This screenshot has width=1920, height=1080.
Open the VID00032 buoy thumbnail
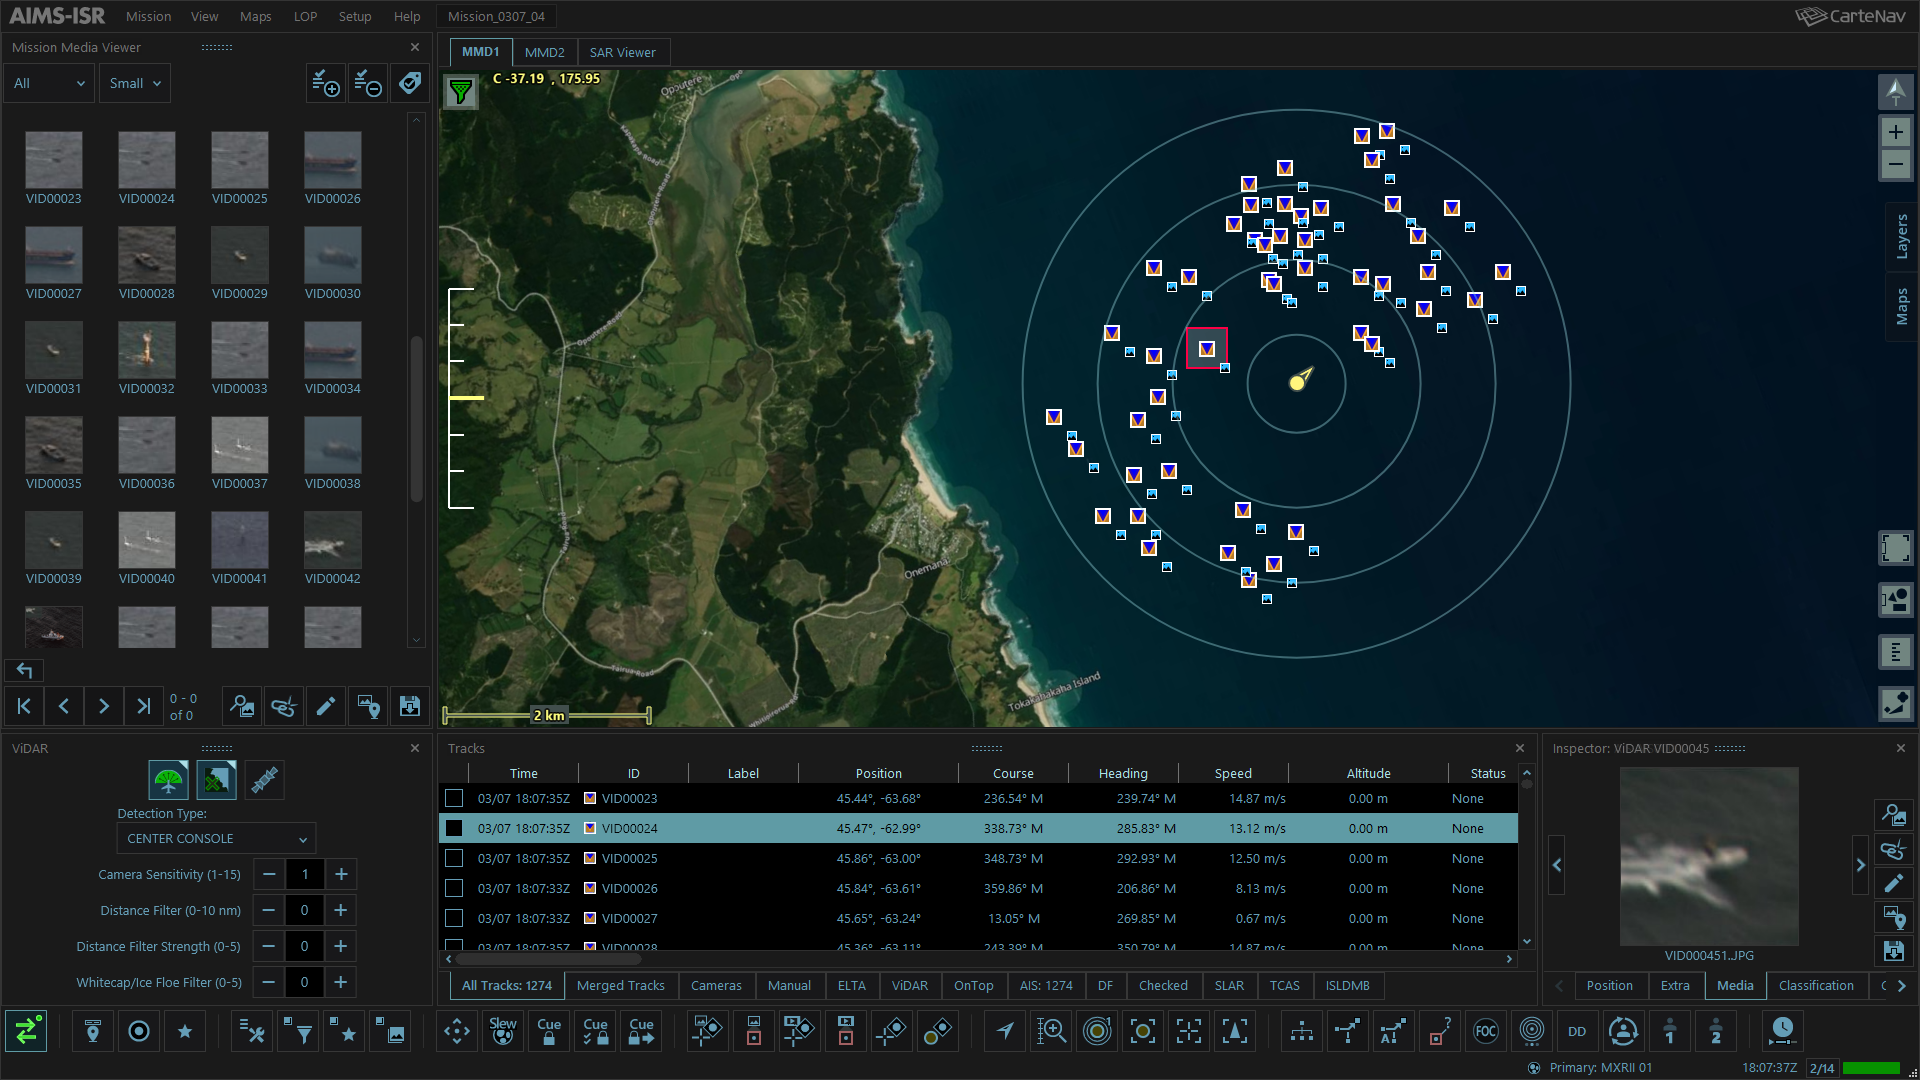pyautogui.click(x=147, y=349)
